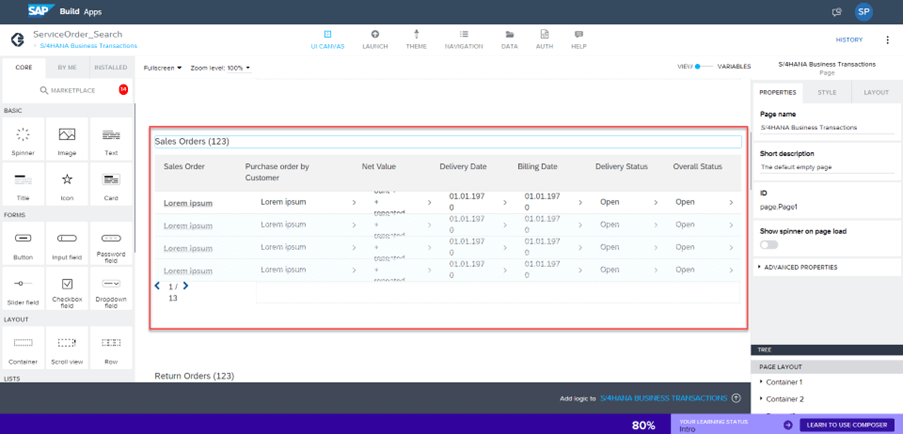Image resolution: width=903 pixels, height=434 pixels.
Task: Click S/4HANA Business Transactions breadcrumb link
Action: click(89, 45)
